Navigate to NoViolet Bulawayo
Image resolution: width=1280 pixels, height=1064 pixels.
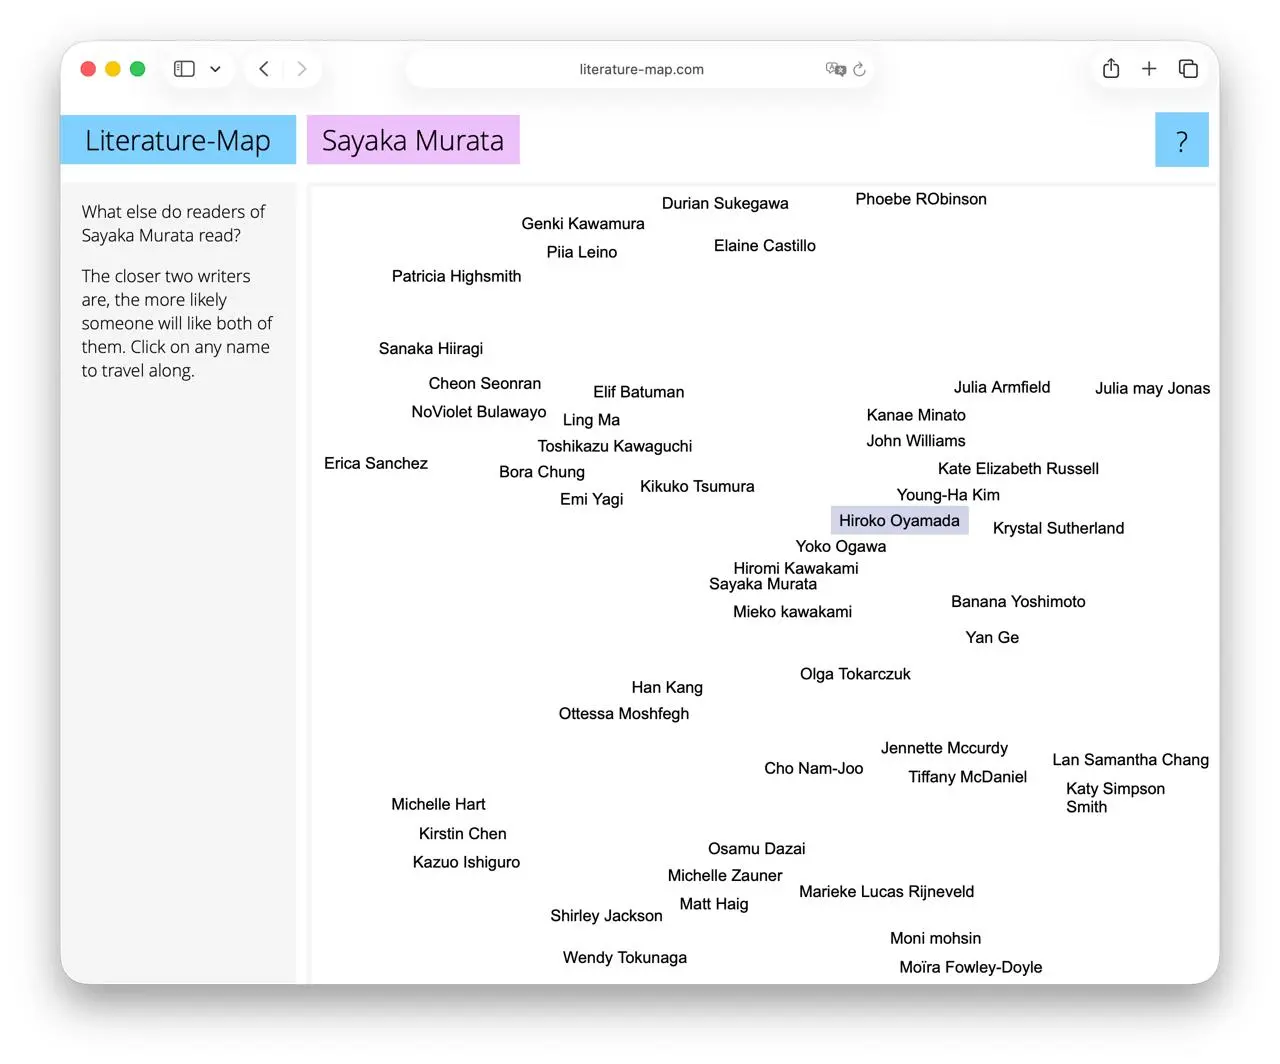[x=479, y=411]
